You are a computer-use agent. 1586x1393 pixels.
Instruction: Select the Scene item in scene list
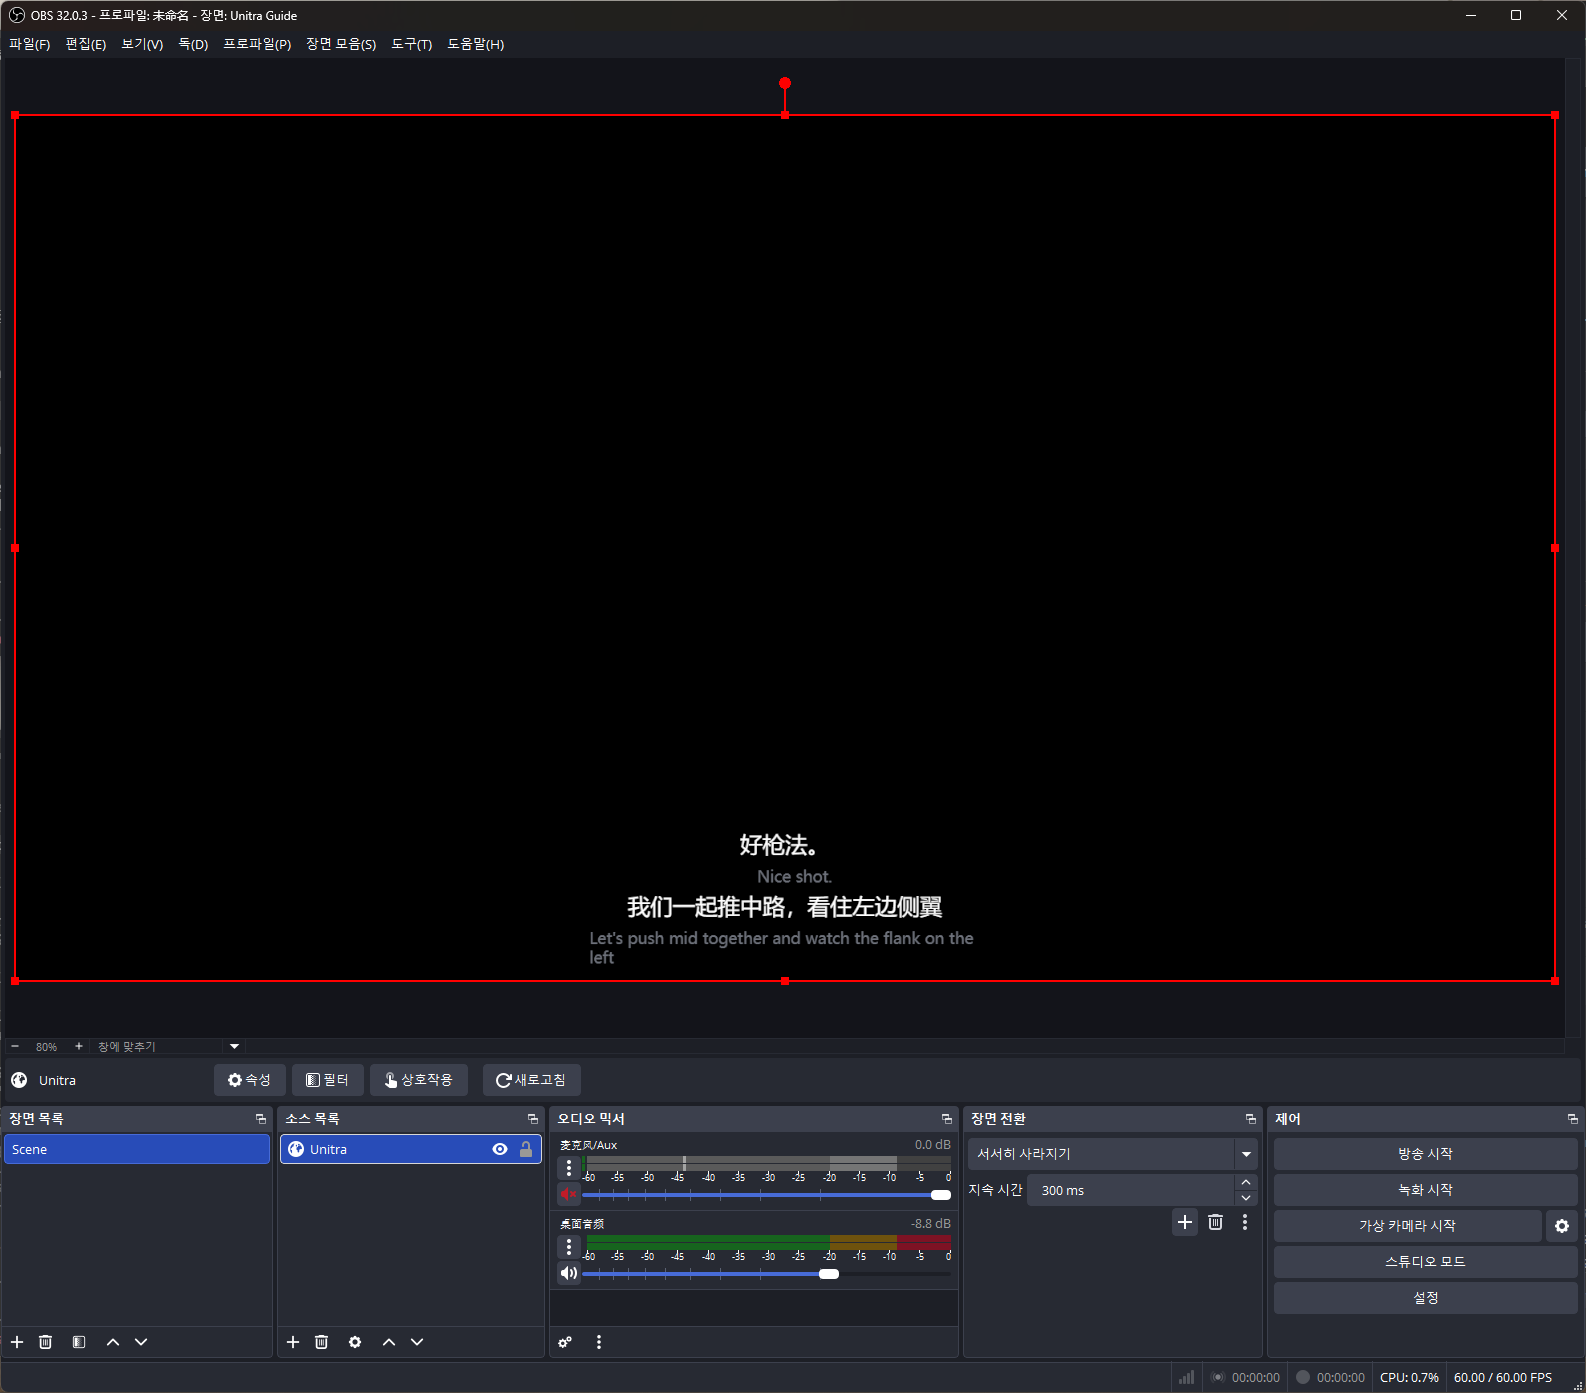pyautogui.click(x=137, y=1149)
